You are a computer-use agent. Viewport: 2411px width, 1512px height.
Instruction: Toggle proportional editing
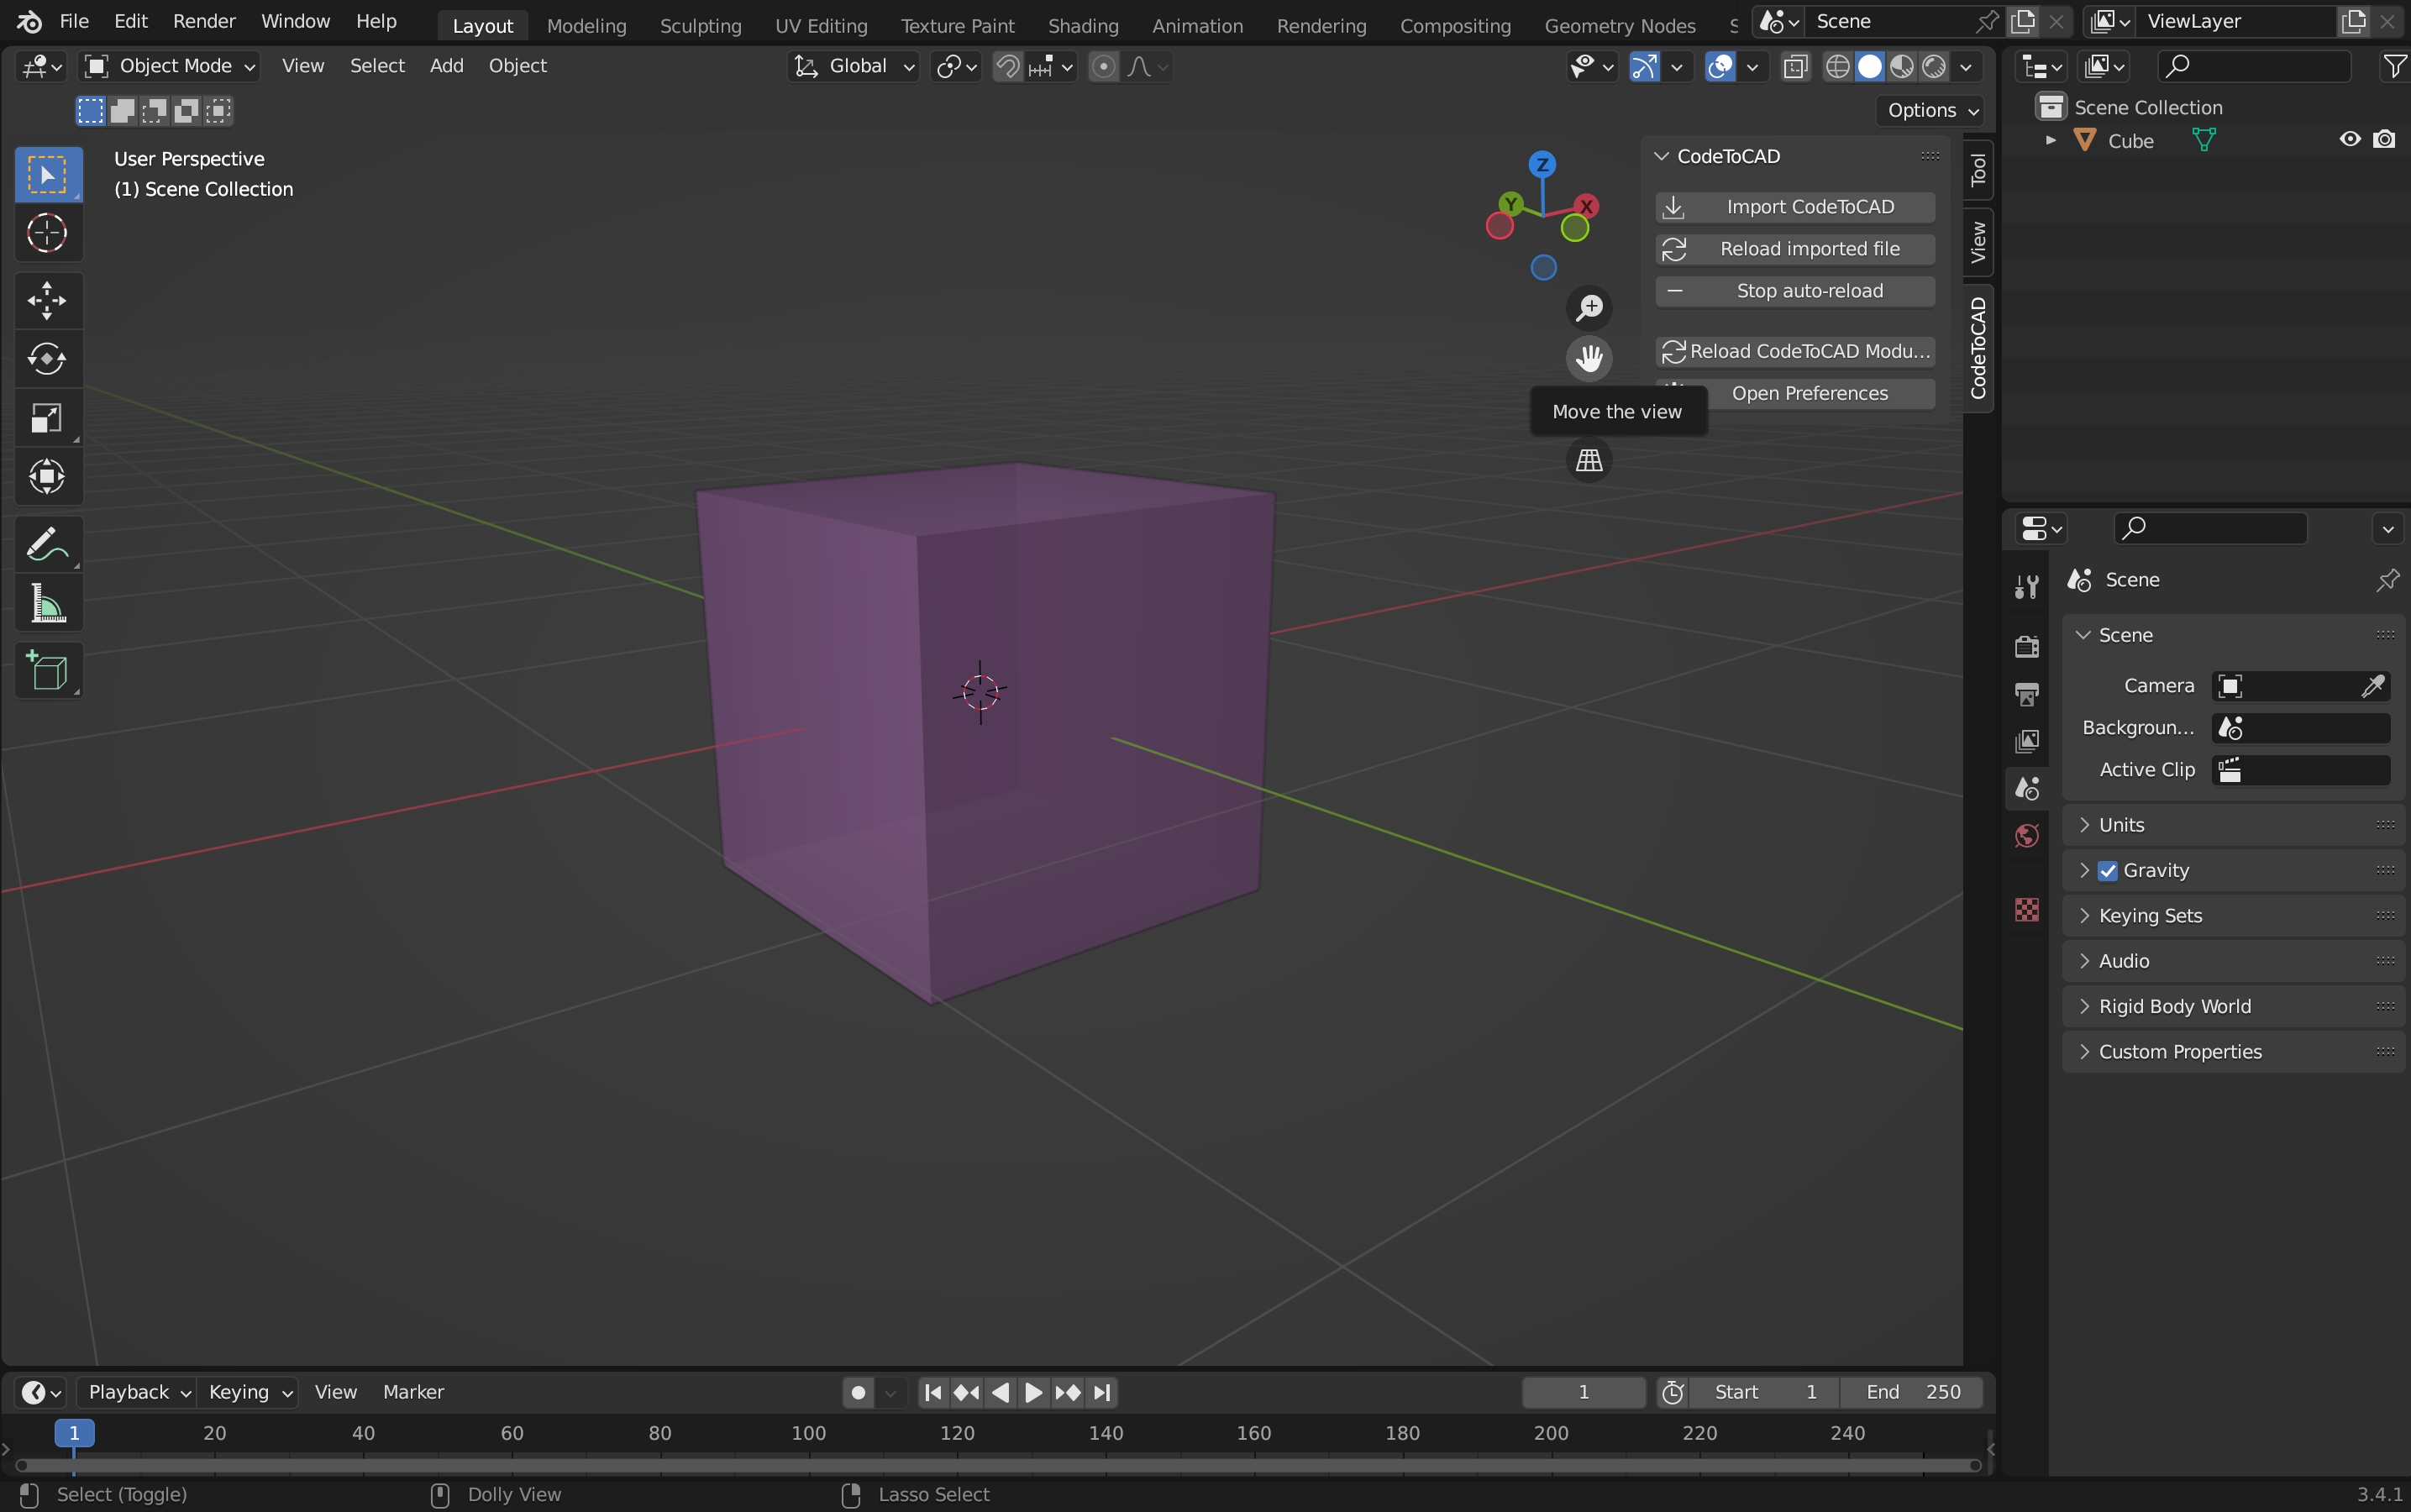tap(1103, 67)
